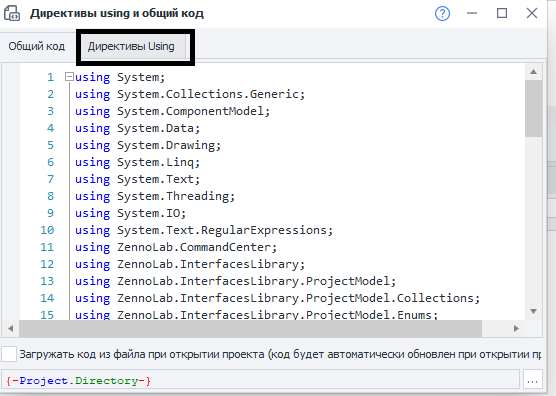556x396 pixels.
Task: Collapse the using block at line 1
Action: pos(69,77)
